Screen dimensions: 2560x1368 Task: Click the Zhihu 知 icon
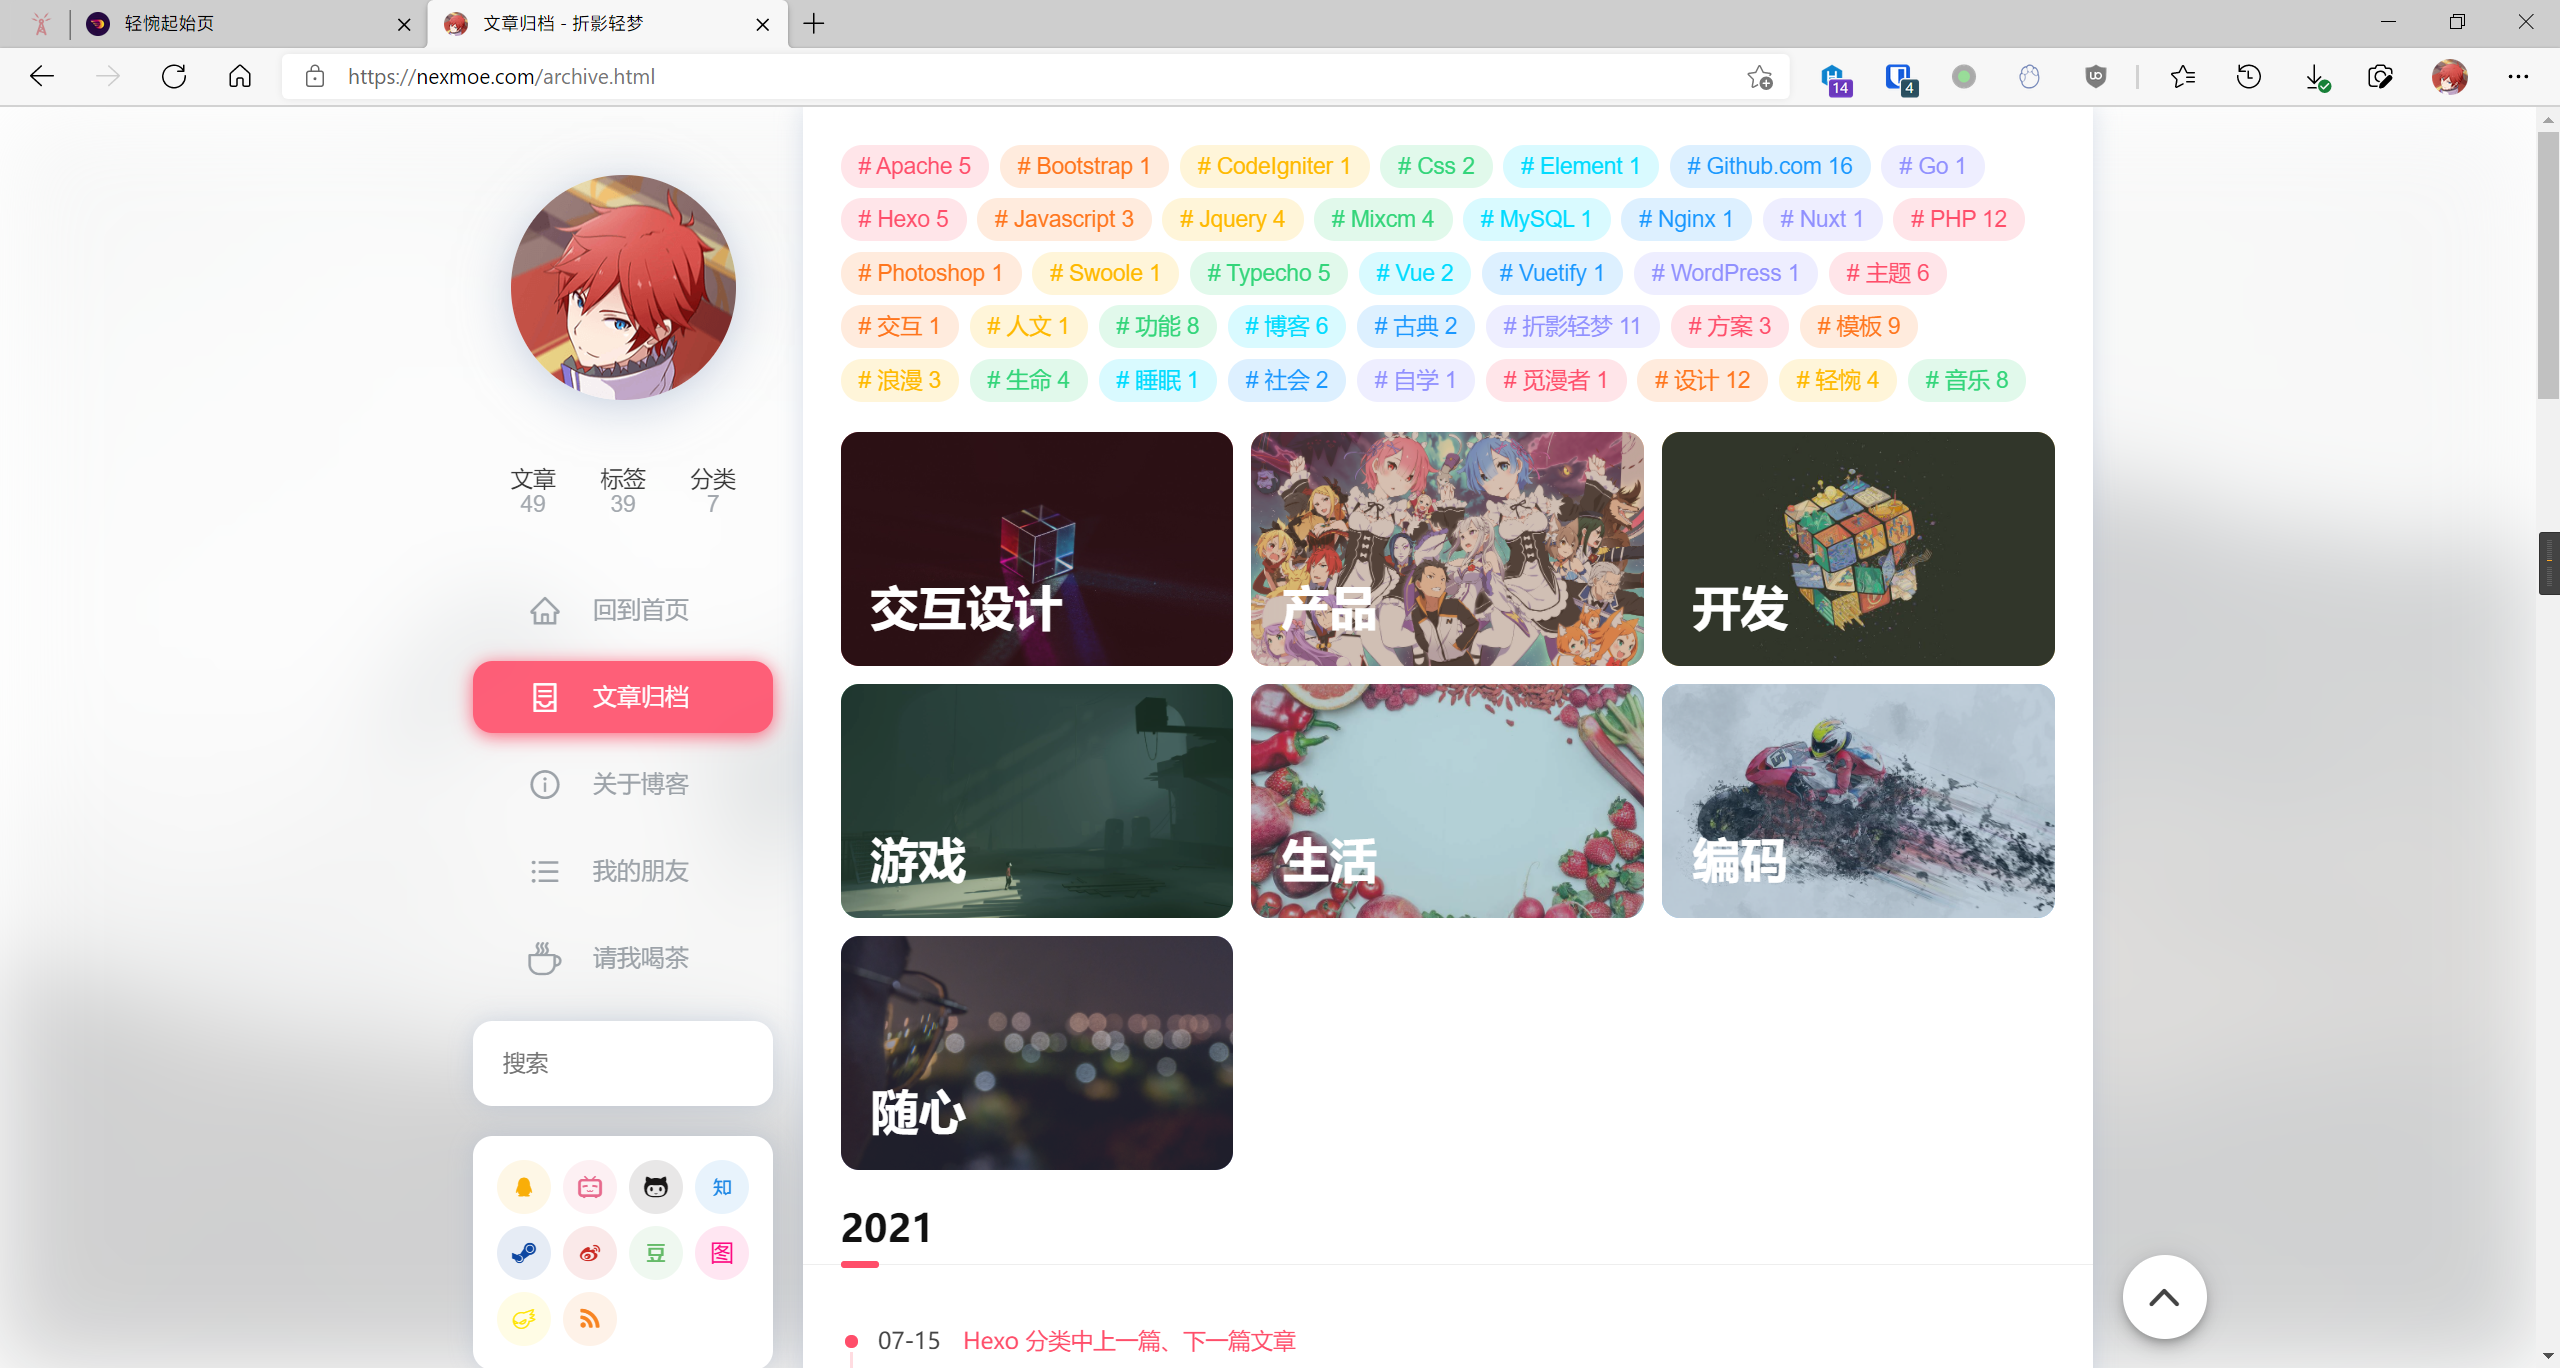pyautogui.click(x=722, y=1187)
